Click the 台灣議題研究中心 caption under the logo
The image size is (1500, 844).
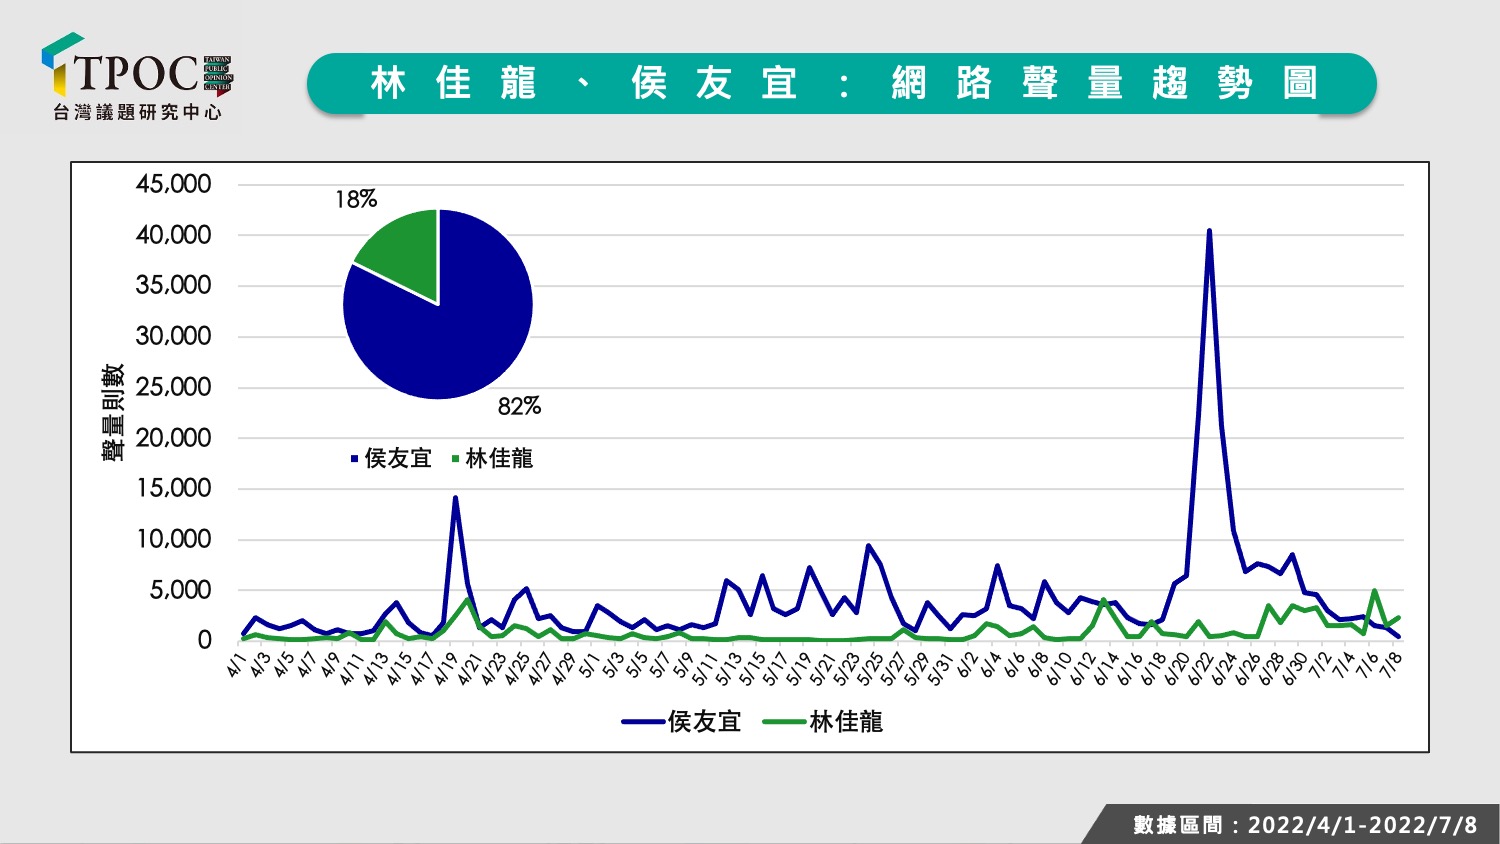click(x=137, y=113)
